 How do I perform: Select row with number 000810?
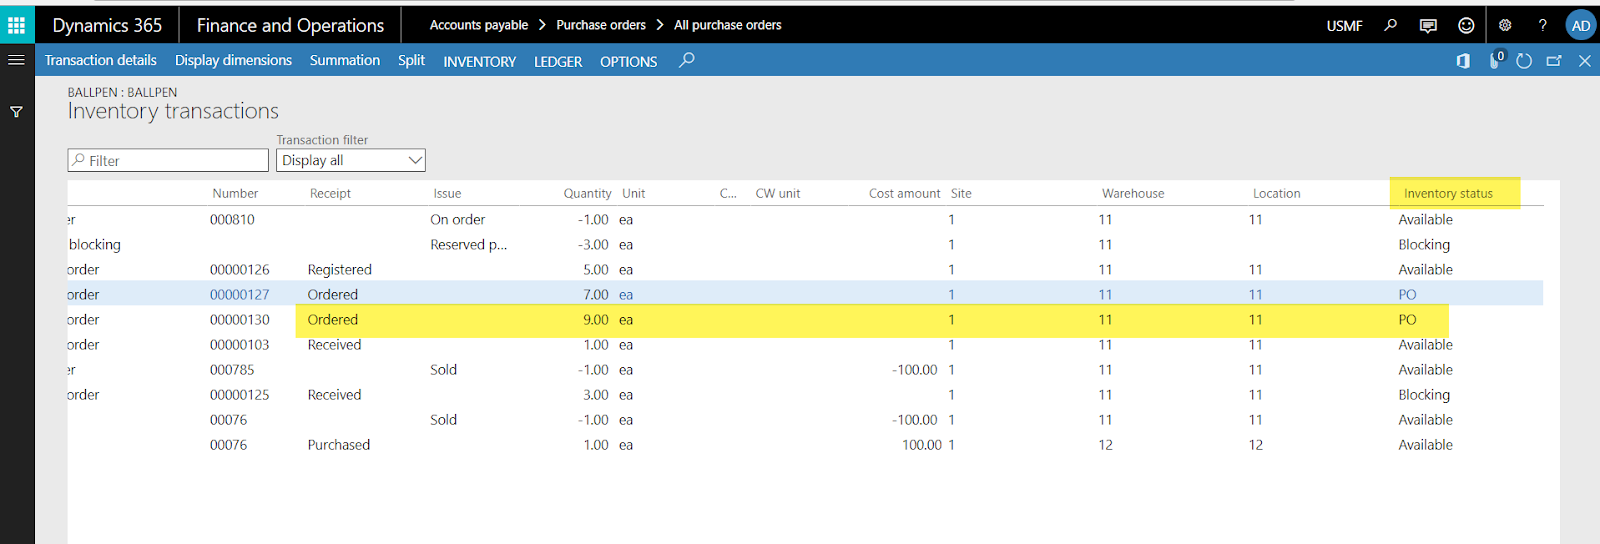(232, 219)
